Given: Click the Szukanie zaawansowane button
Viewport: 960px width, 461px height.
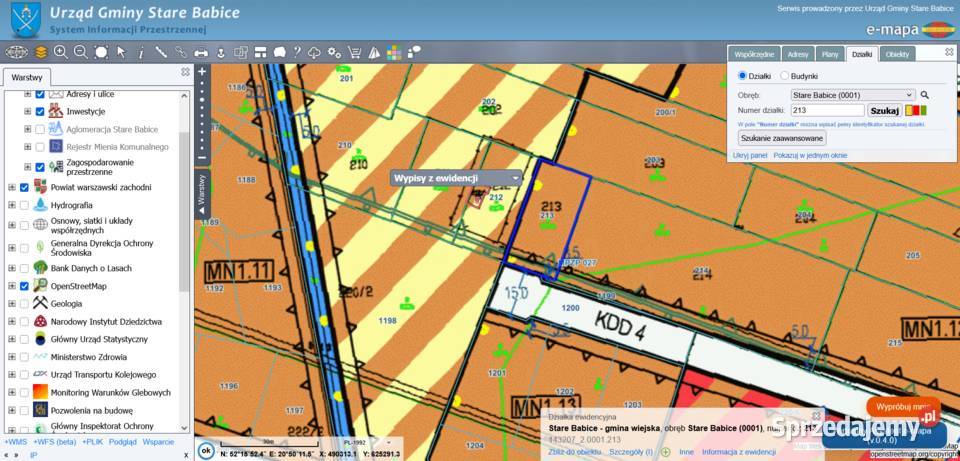Looking at the screenshot, I should [782, 138].
